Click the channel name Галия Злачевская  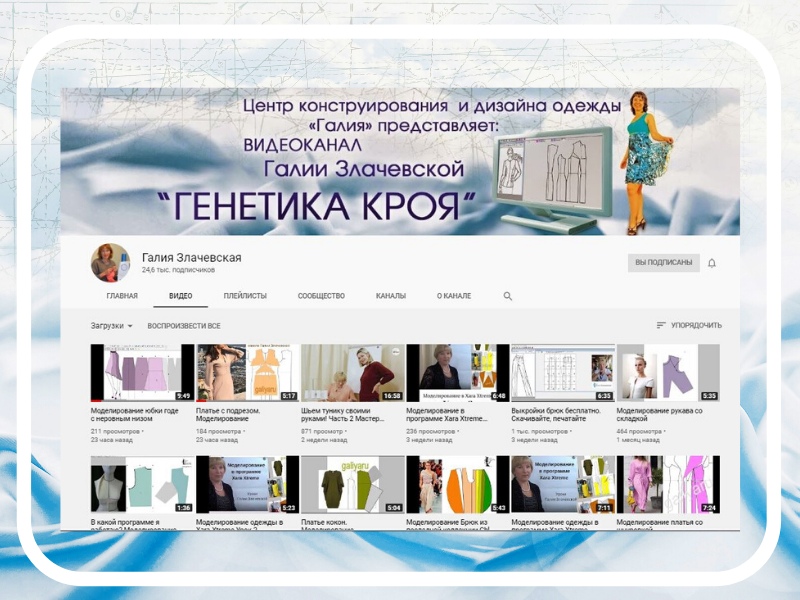[x=191, y=258]
